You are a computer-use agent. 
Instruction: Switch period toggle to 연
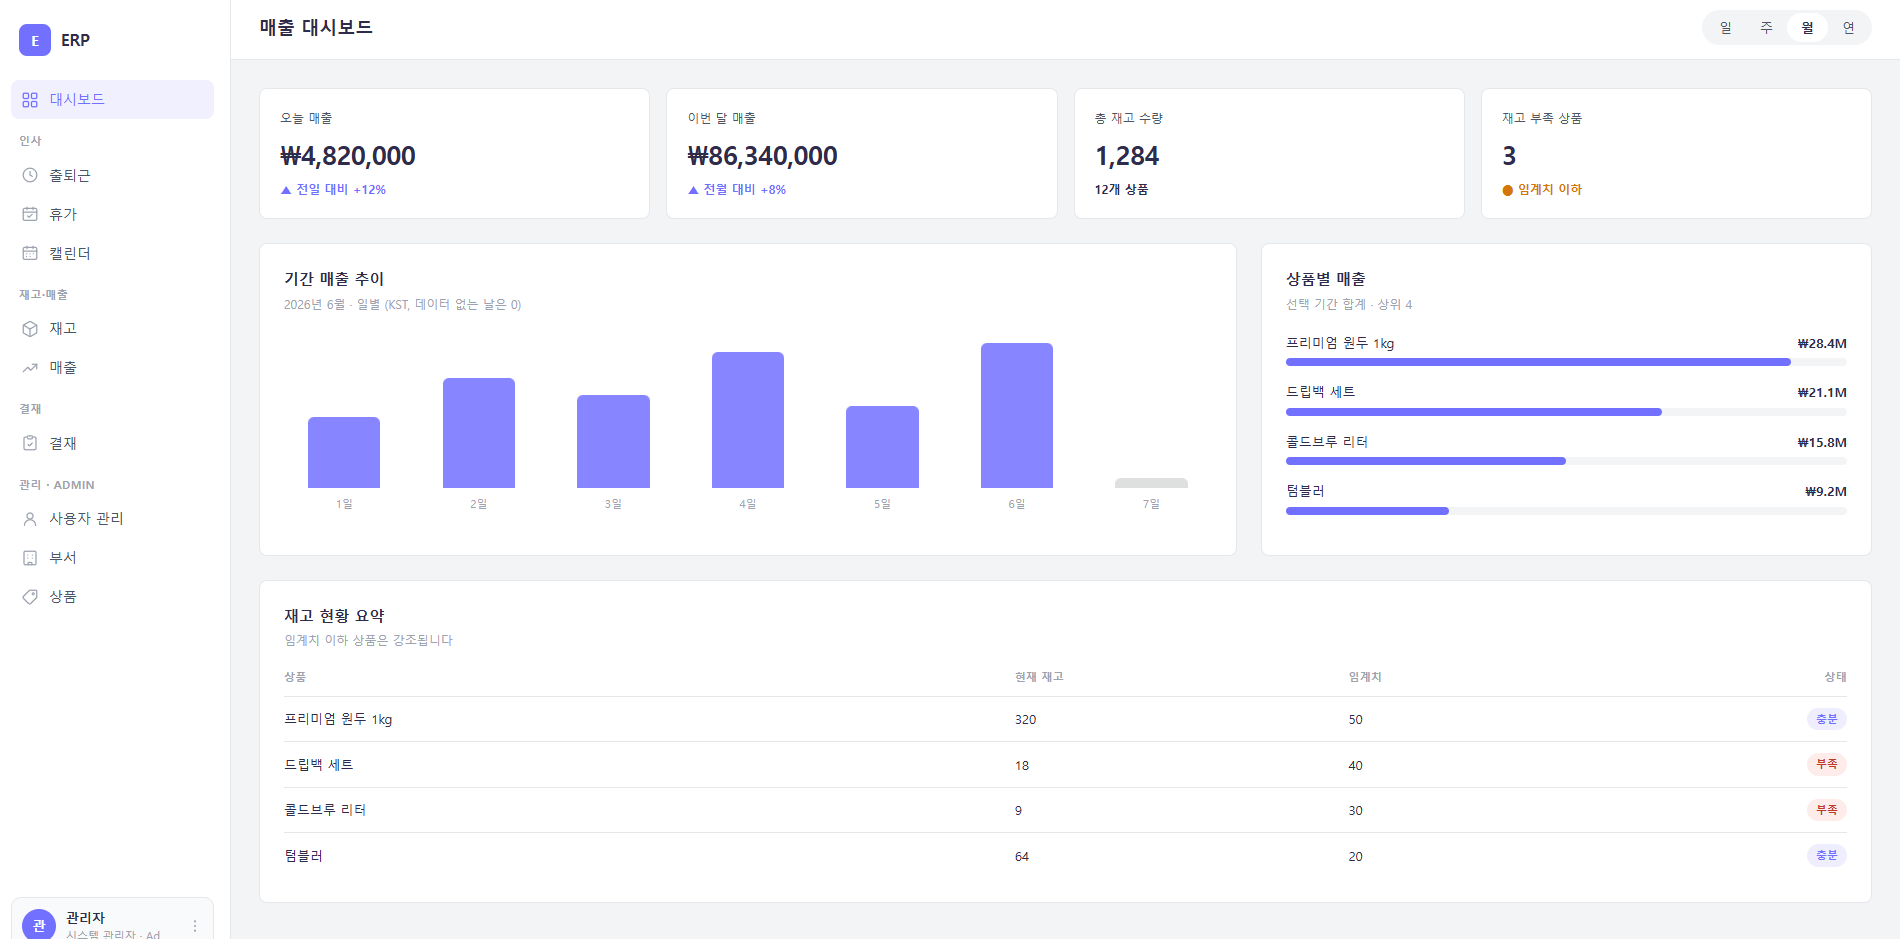[1848, 28]
